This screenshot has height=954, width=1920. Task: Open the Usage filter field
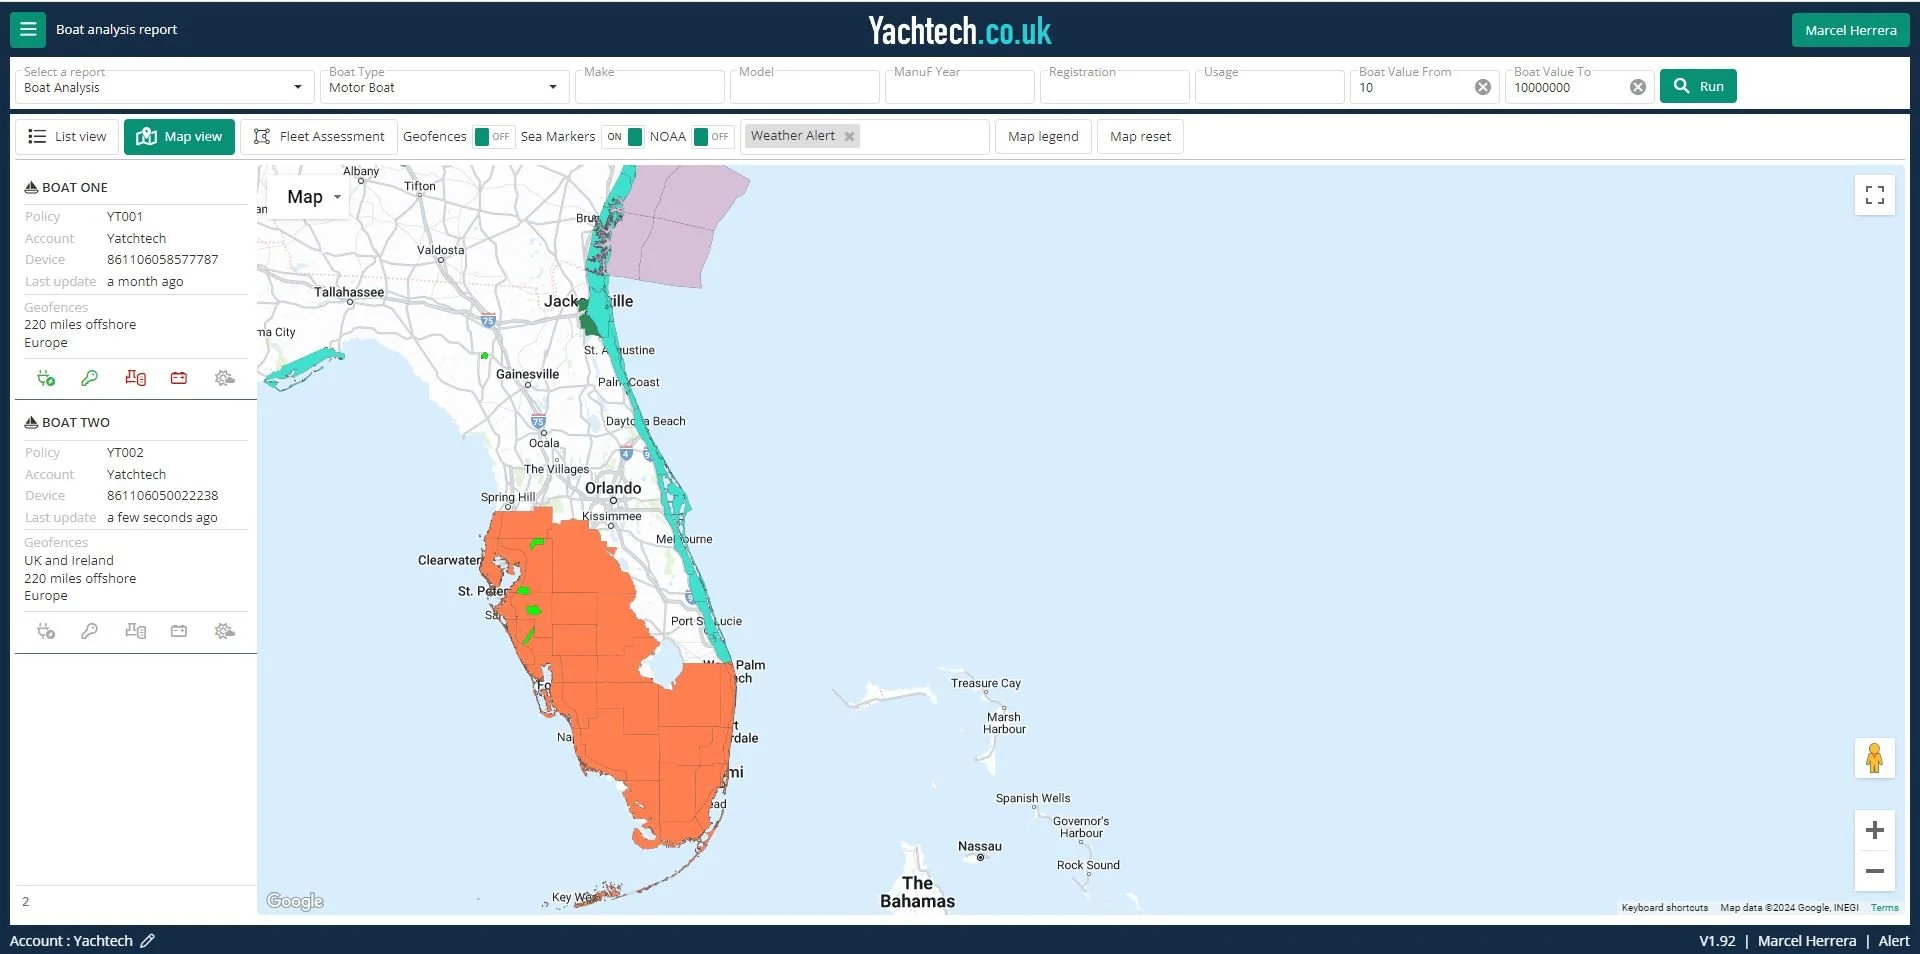(1270, 87)
